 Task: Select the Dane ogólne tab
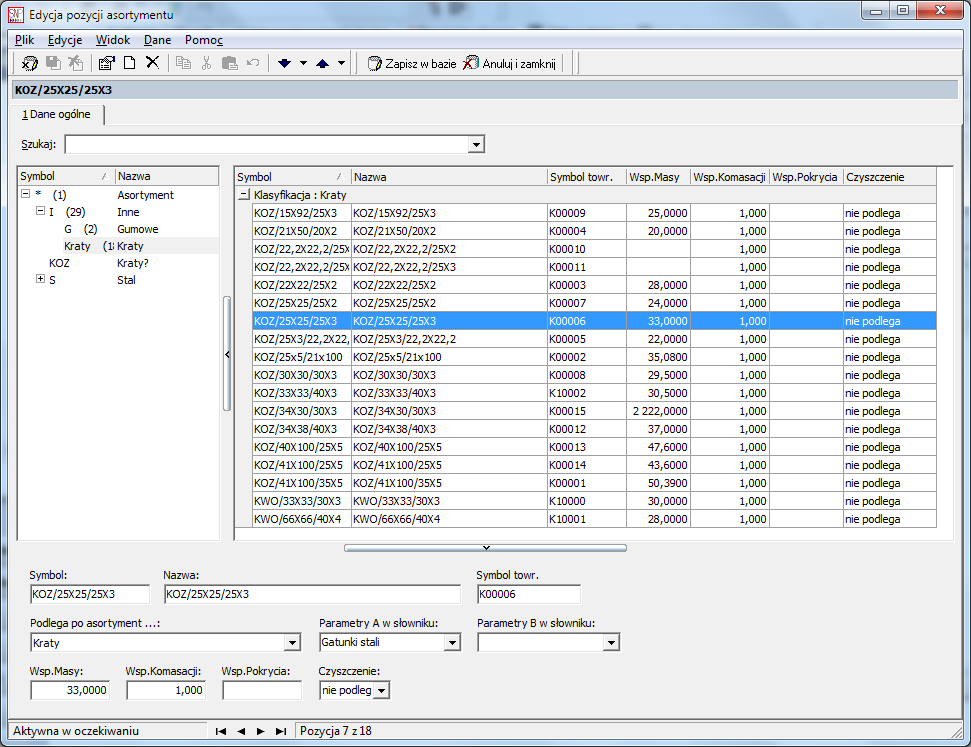point(57,115)
